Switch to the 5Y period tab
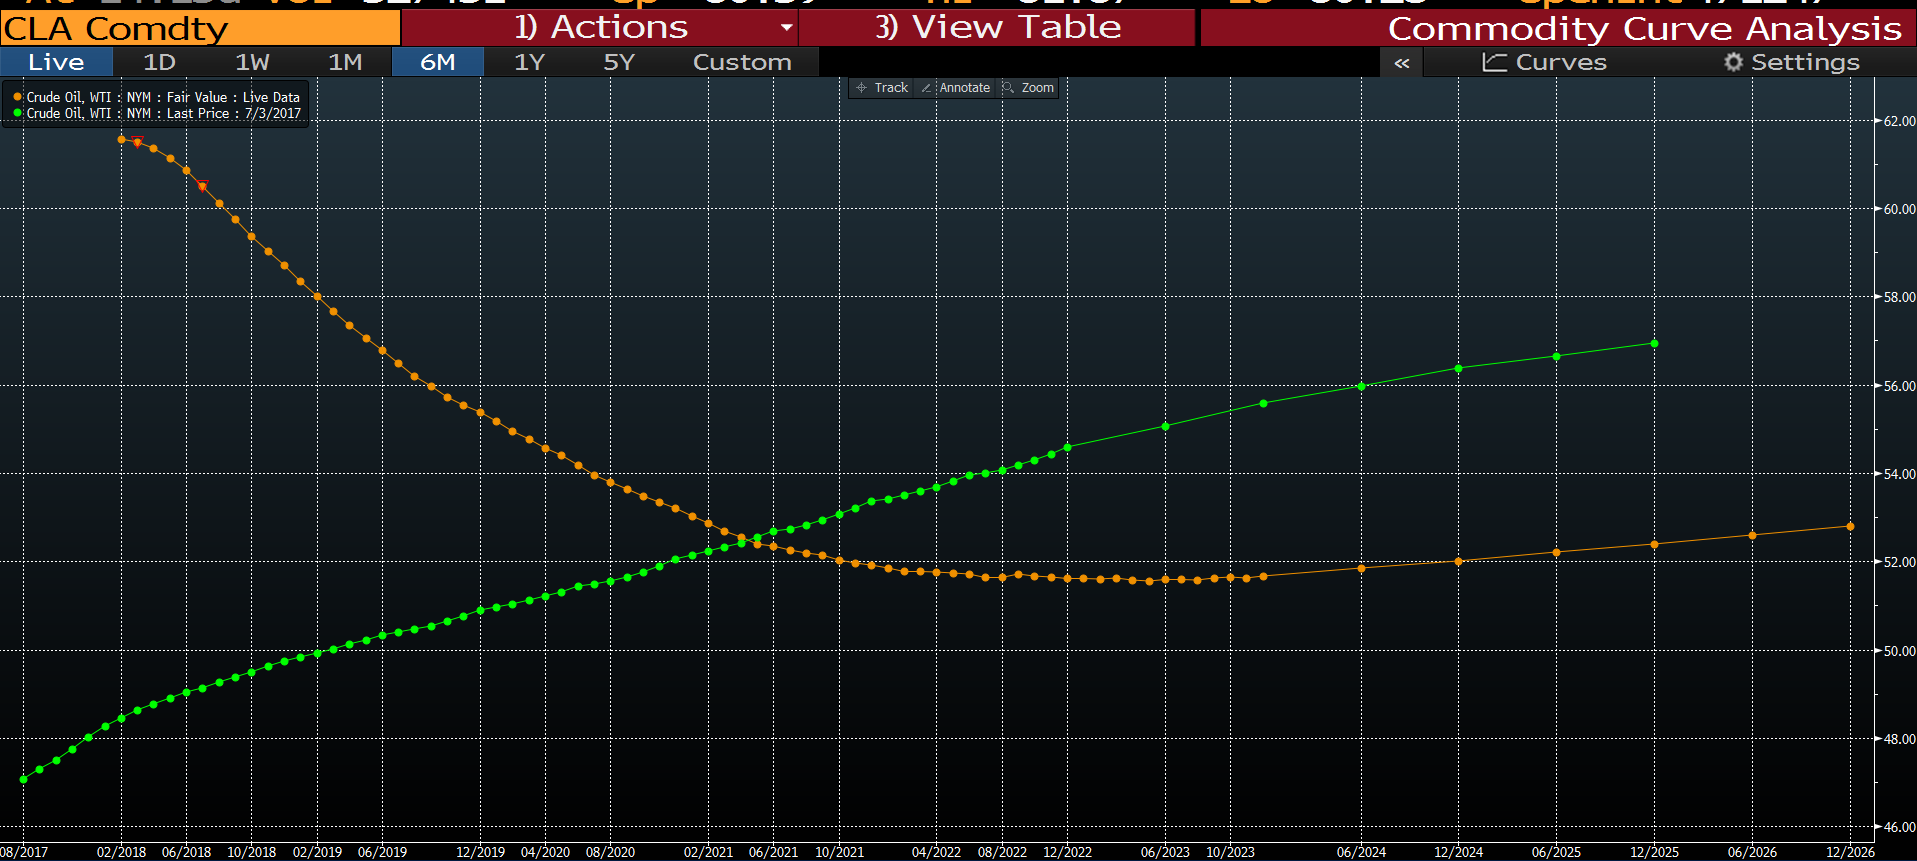1917x861 pixels. tap(619, 62)
